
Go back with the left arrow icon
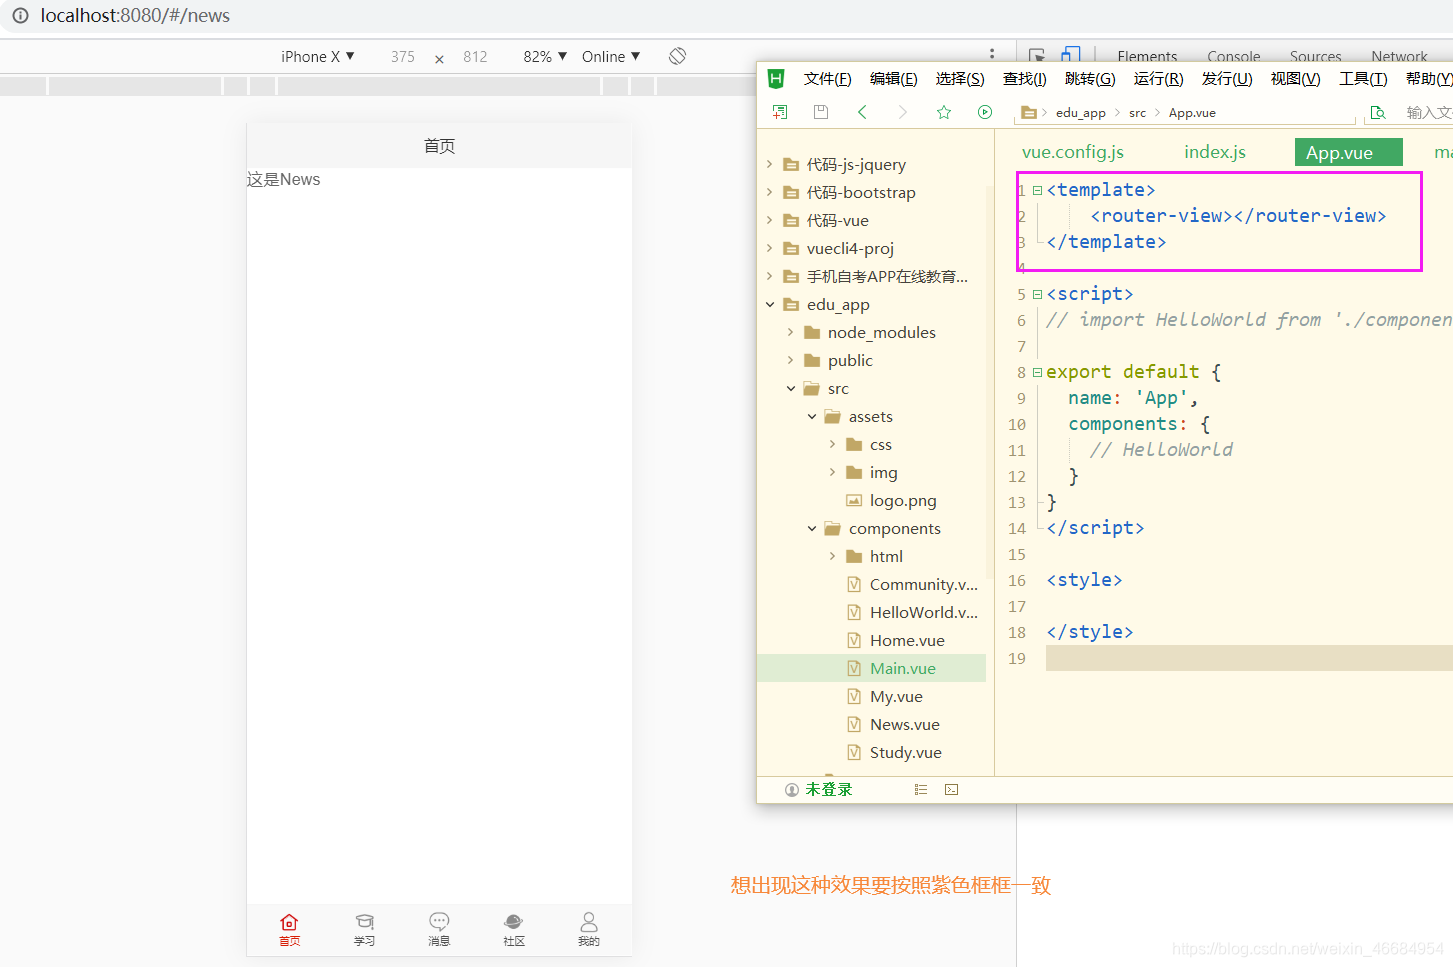click(x=862, y=112)
